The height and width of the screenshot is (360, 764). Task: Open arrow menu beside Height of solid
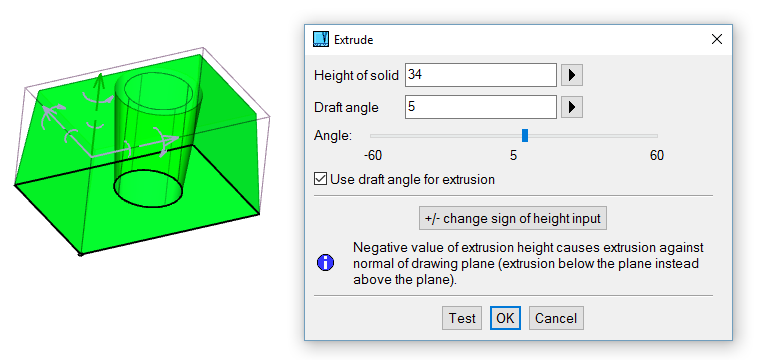click(x=572, y=75)
